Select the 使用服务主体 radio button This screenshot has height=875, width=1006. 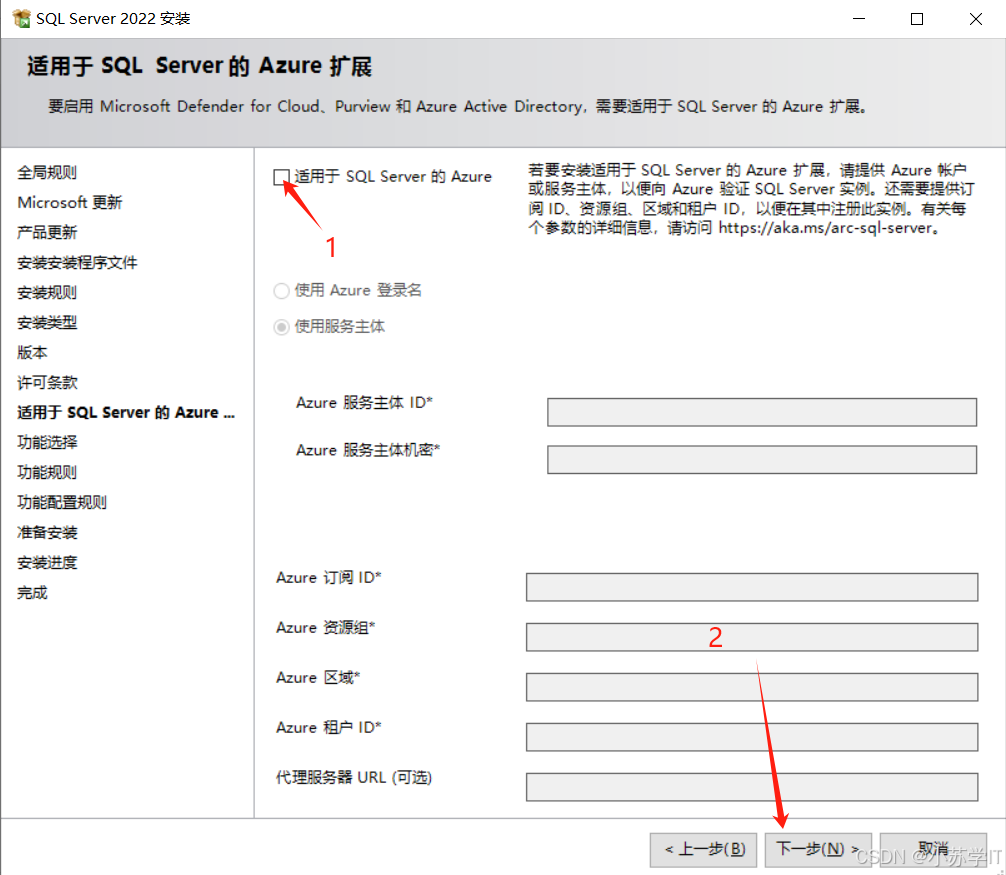(281, 327)
